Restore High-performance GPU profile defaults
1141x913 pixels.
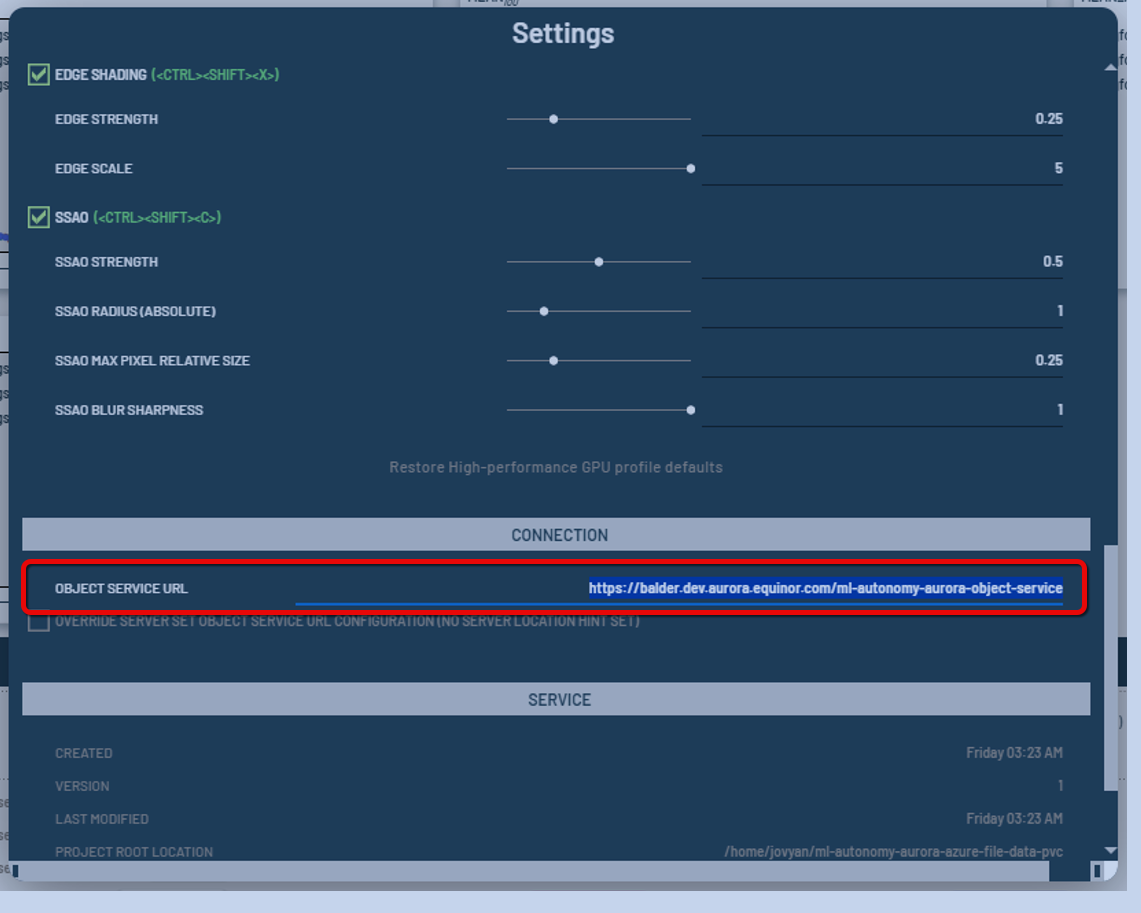pyautogui.click(x=555, y=467)
